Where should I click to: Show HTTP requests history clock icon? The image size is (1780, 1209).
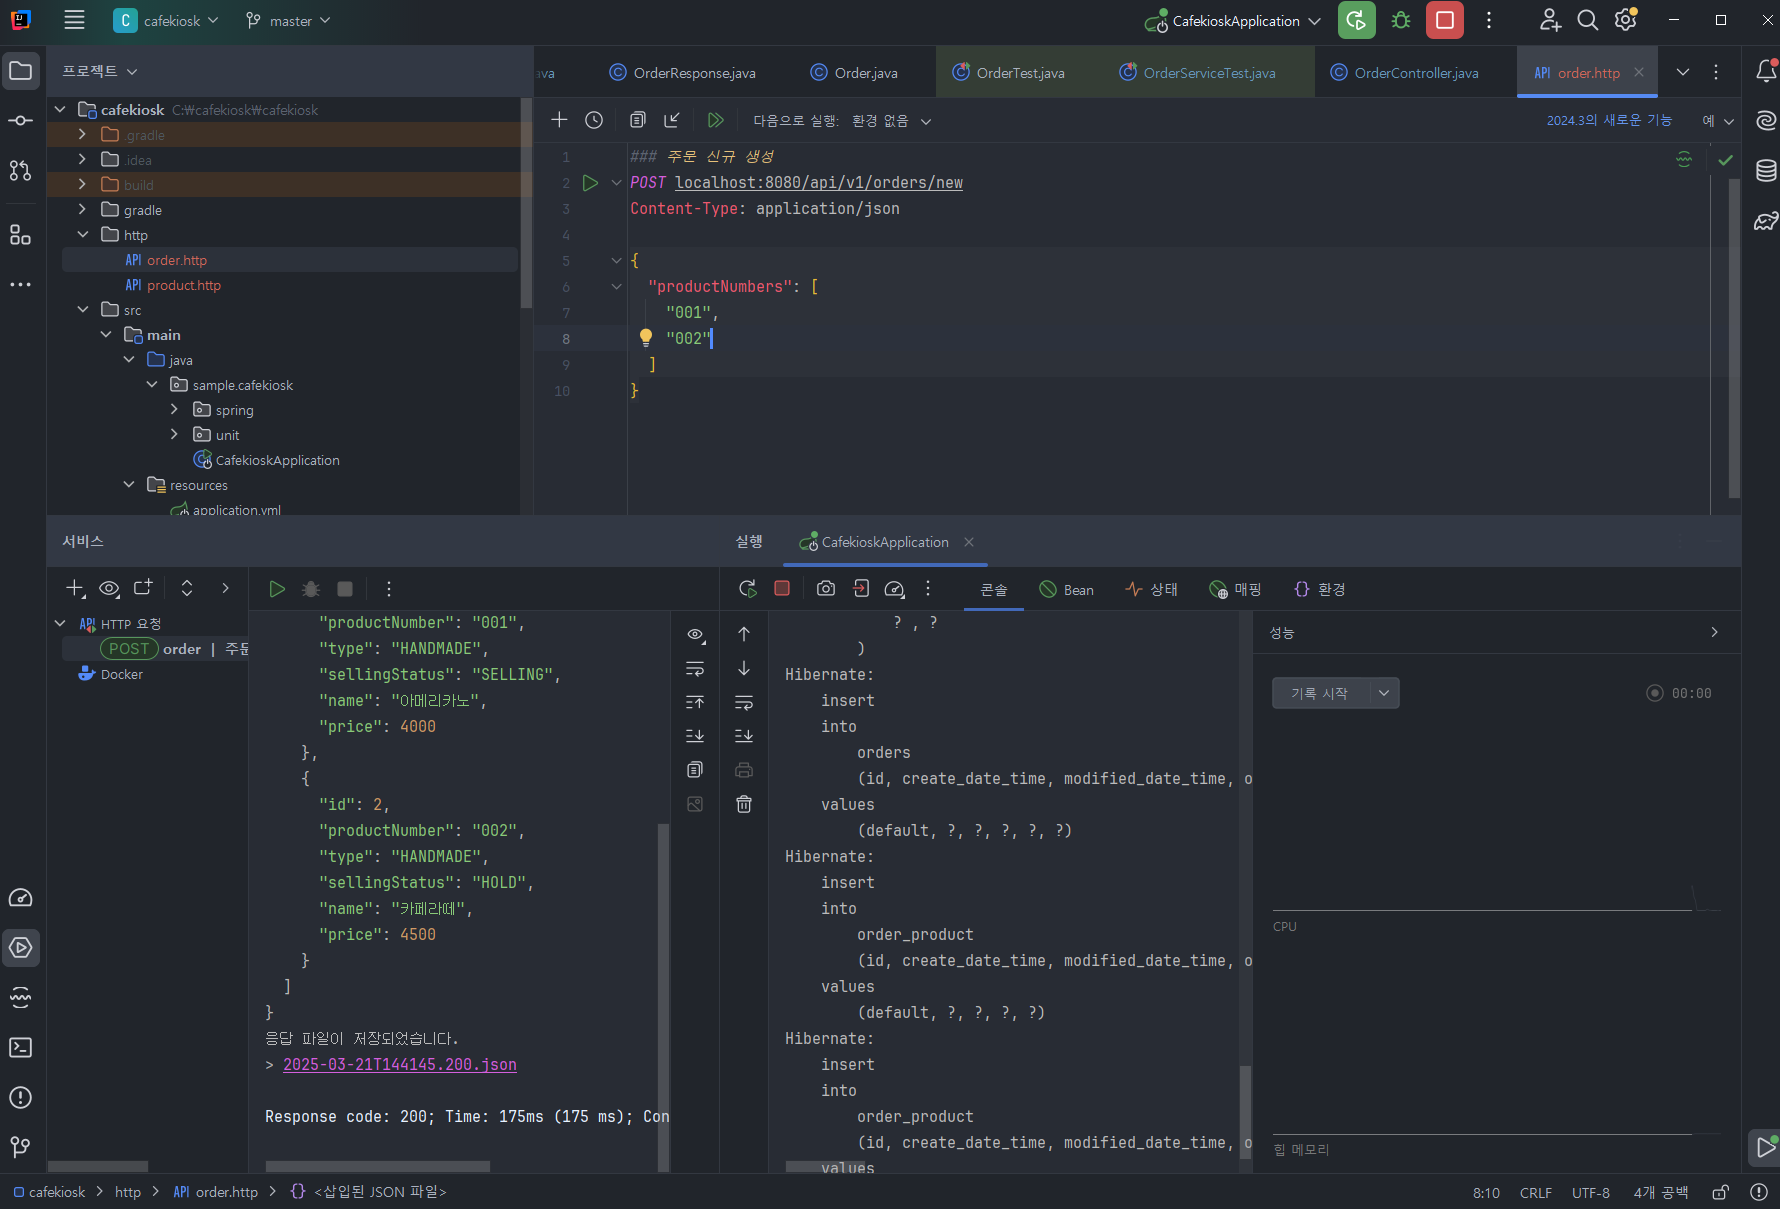click(x=594, y=120)
